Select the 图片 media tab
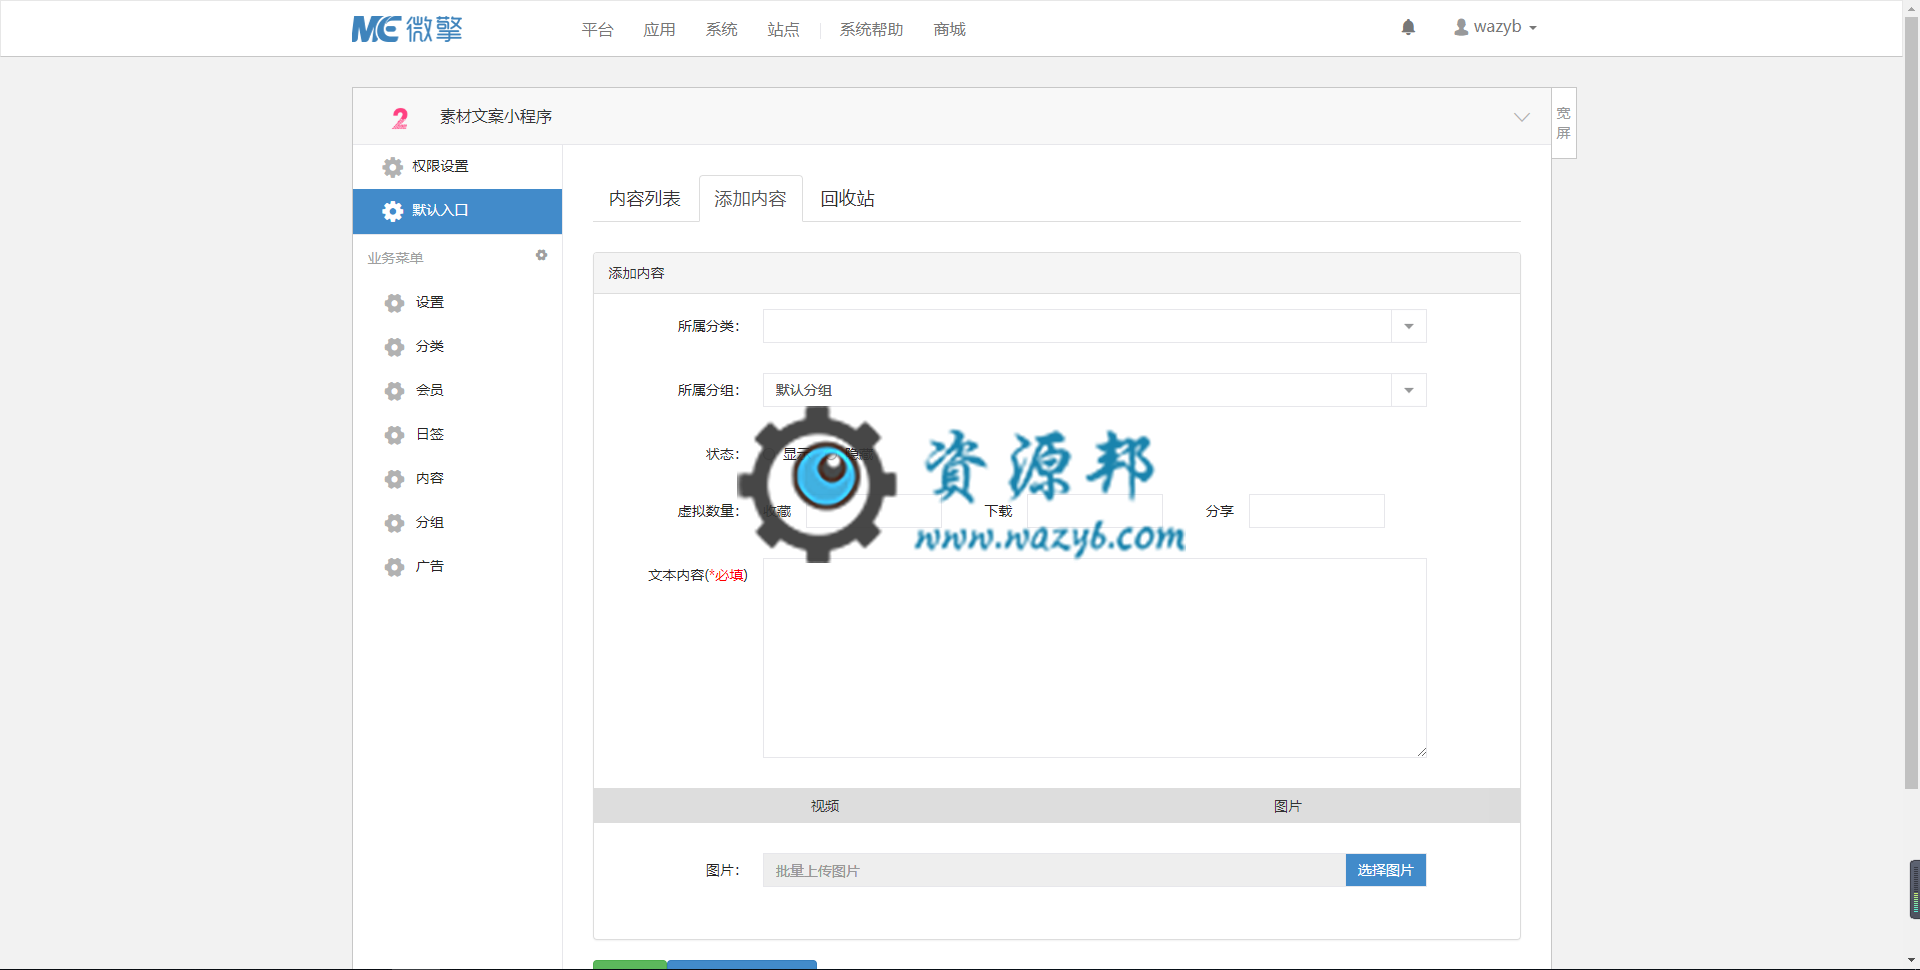The width and height of the screenshot is (1920, 970). click(1288, 806)
